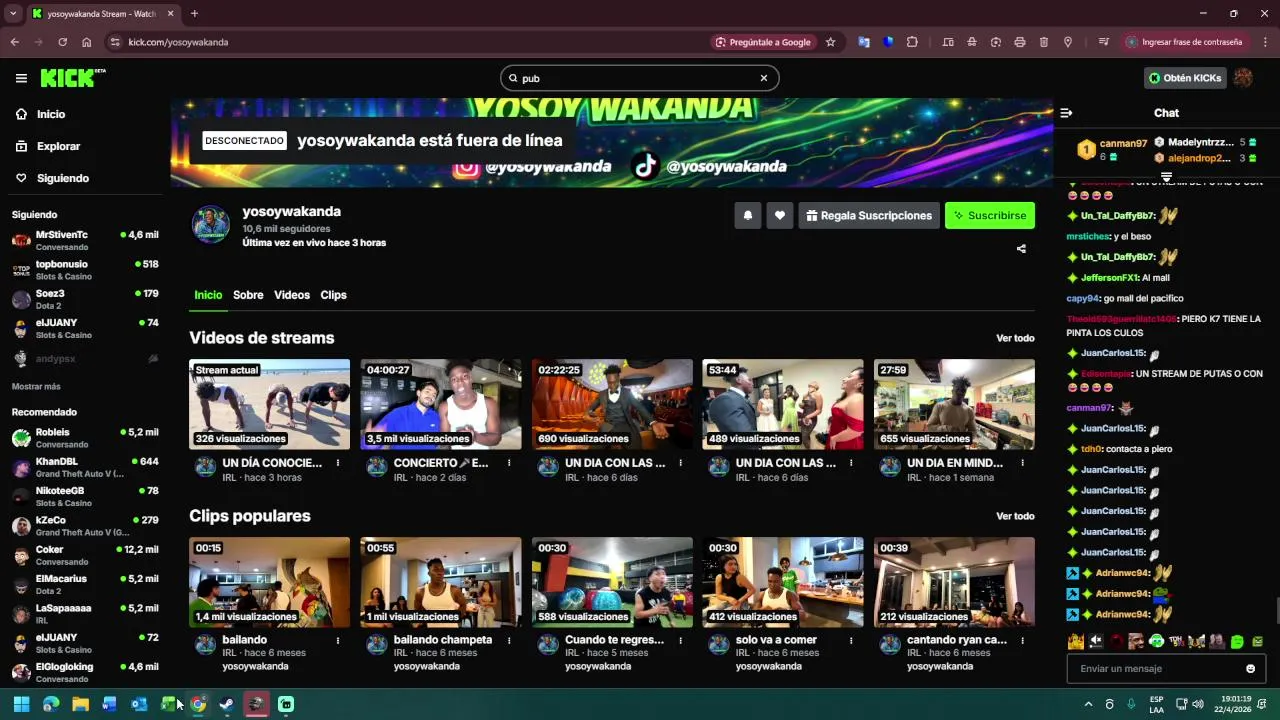
Task: Open the 27:59 video thumbnail
Action: point(954,404)
